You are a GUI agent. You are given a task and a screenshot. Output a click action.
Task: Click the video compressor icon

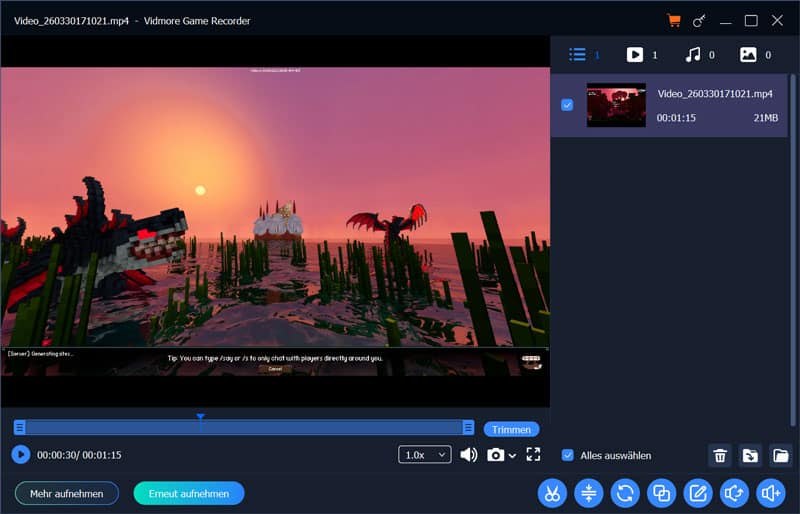coord(589,492)
